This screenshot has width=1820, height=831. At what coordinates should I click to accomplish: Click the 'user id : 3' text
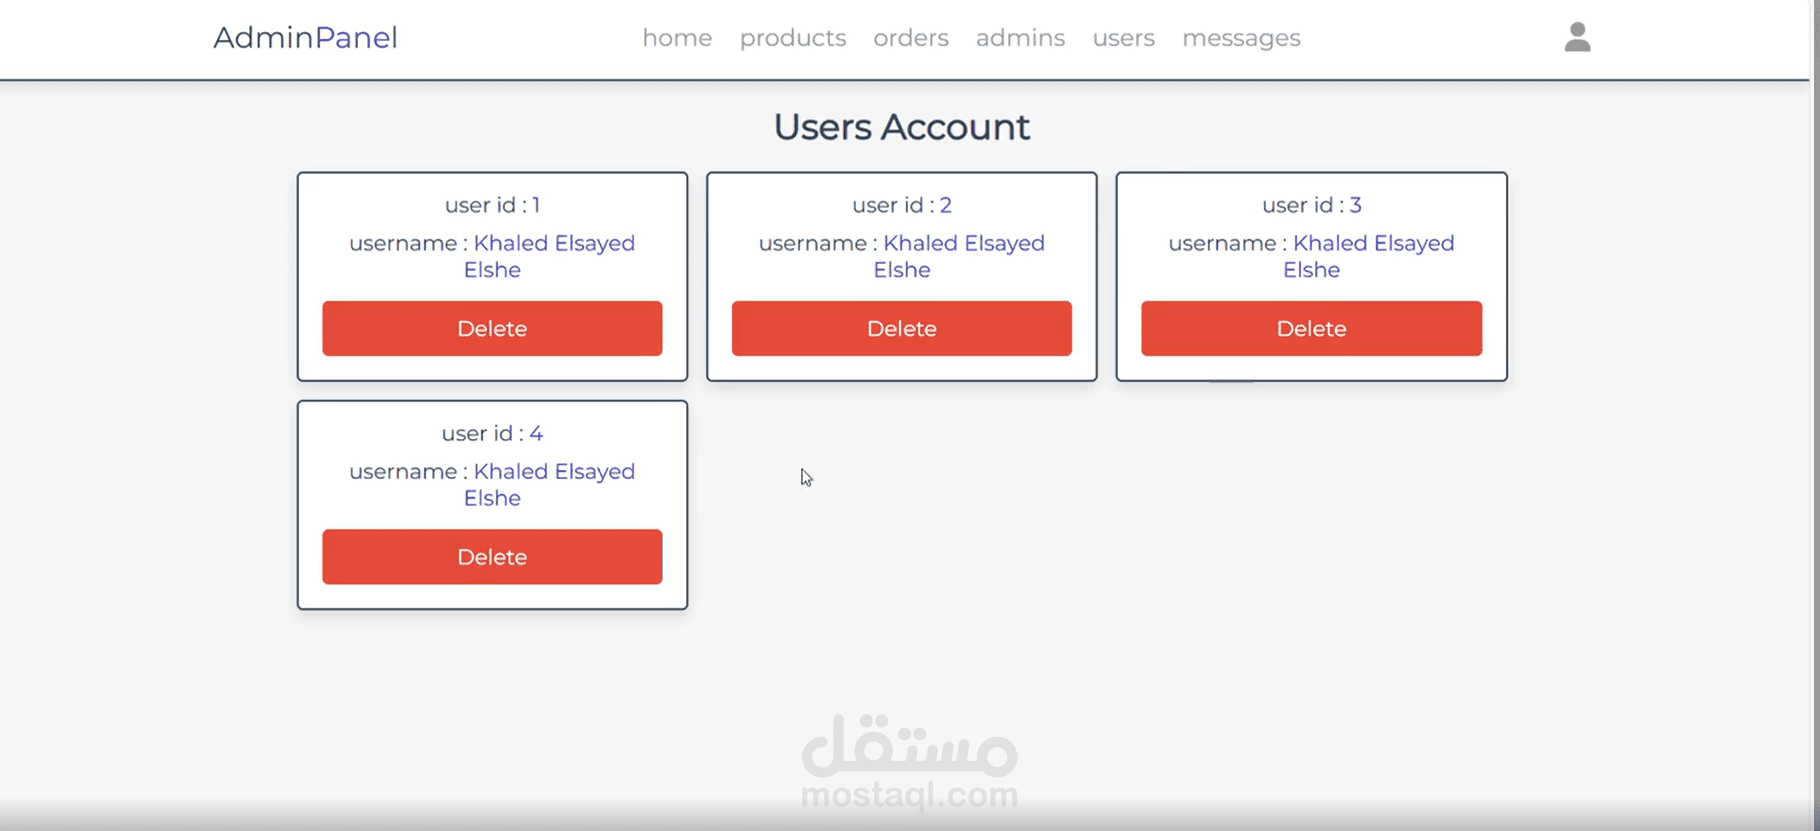1311,205
